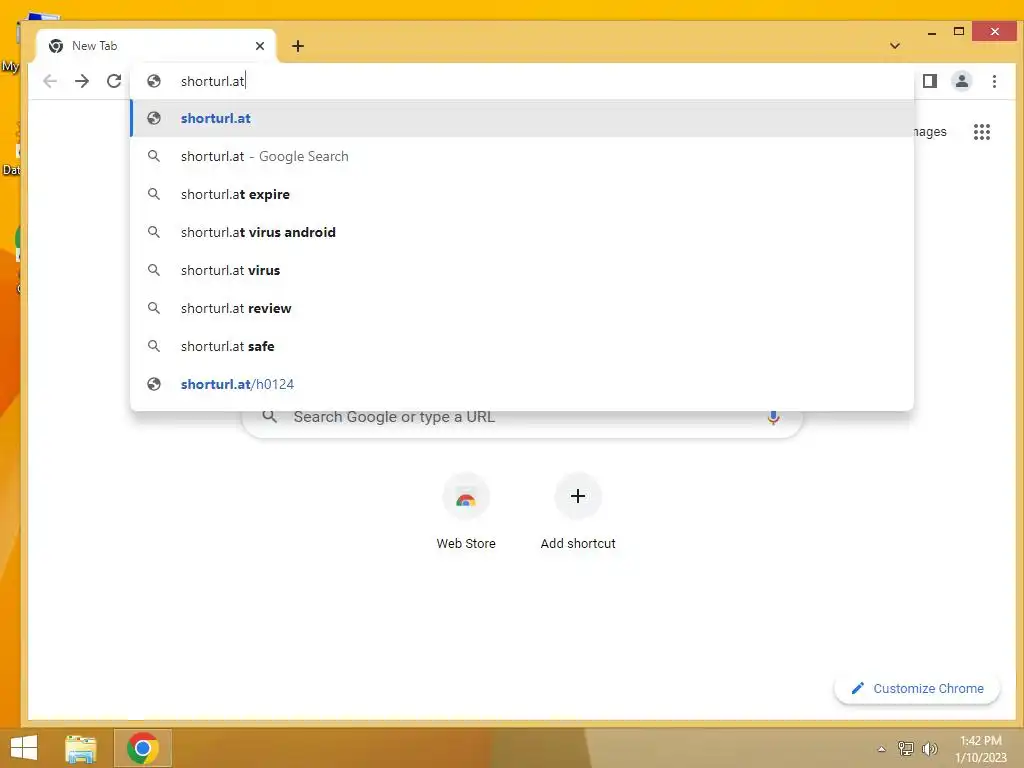This screenshot has width=1024, height=768.
Task: Click the Chrome taskbar icon
Action: pyautogui.click(x=142, y=748)
